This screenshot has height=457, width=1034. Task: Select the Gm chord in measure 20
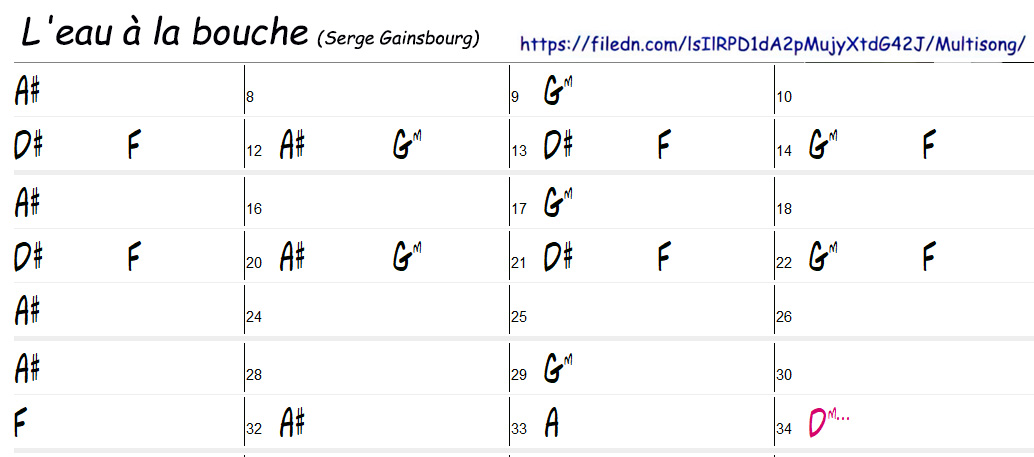[407, 259]
